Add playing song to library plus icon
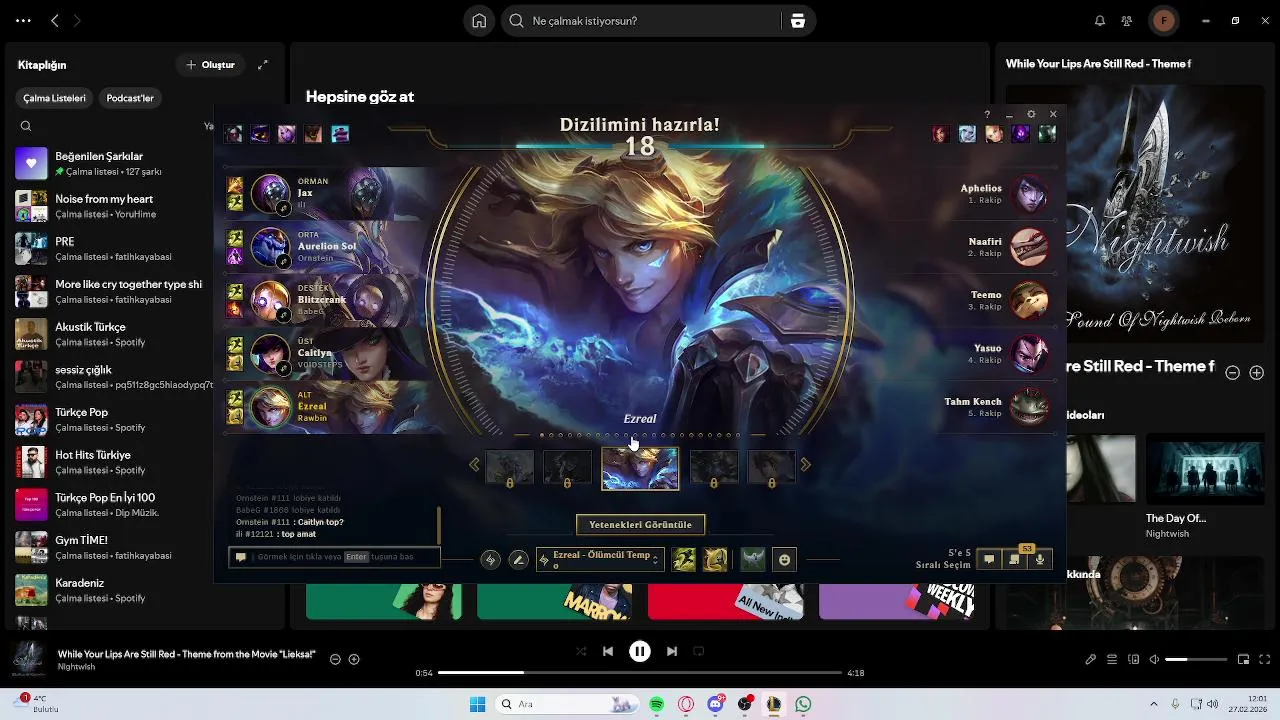1280x720 pixels. (354, 659)
